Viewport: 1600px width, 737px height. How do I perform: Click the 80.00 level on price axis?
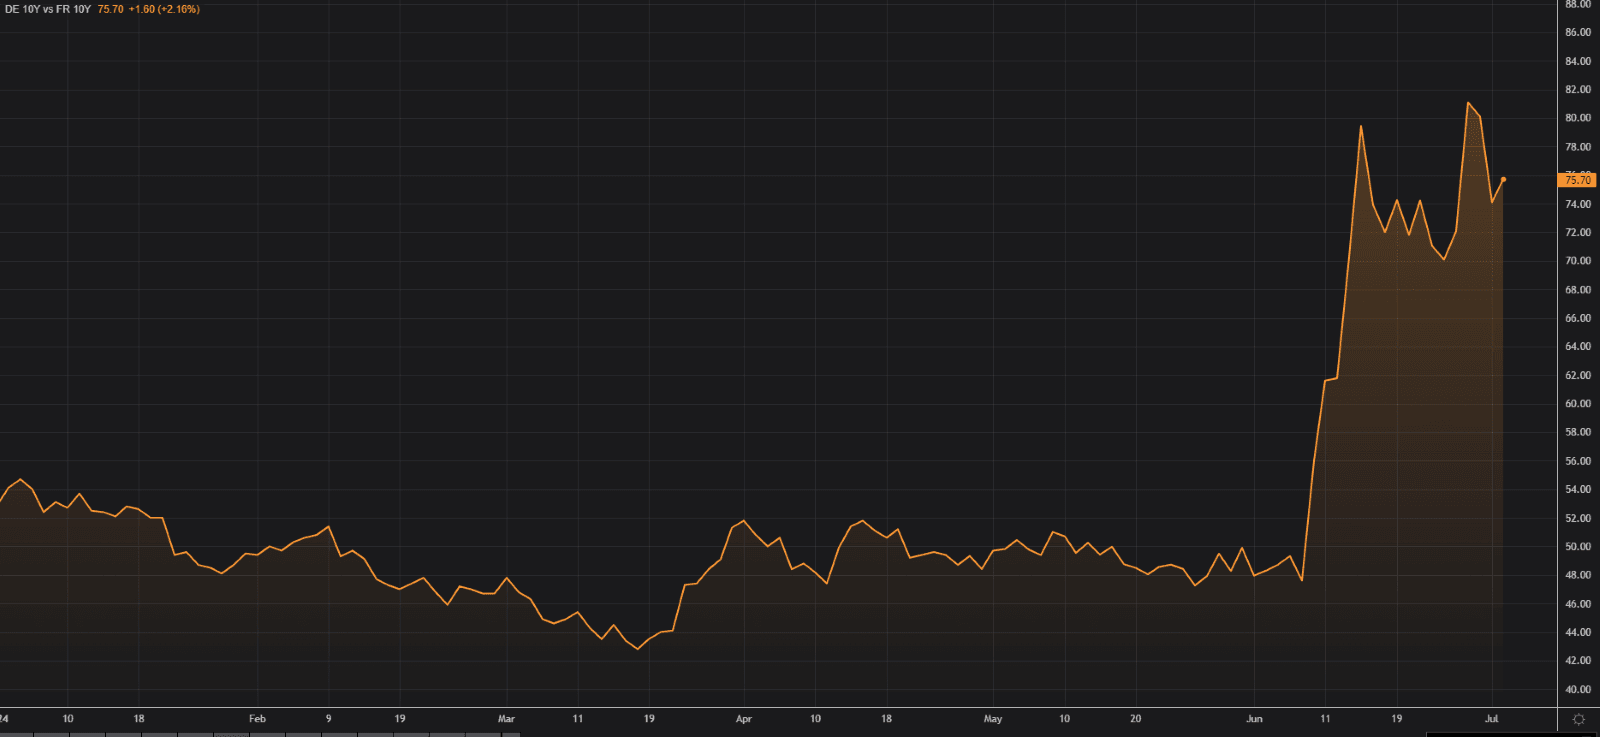(x=1577, y=118)
